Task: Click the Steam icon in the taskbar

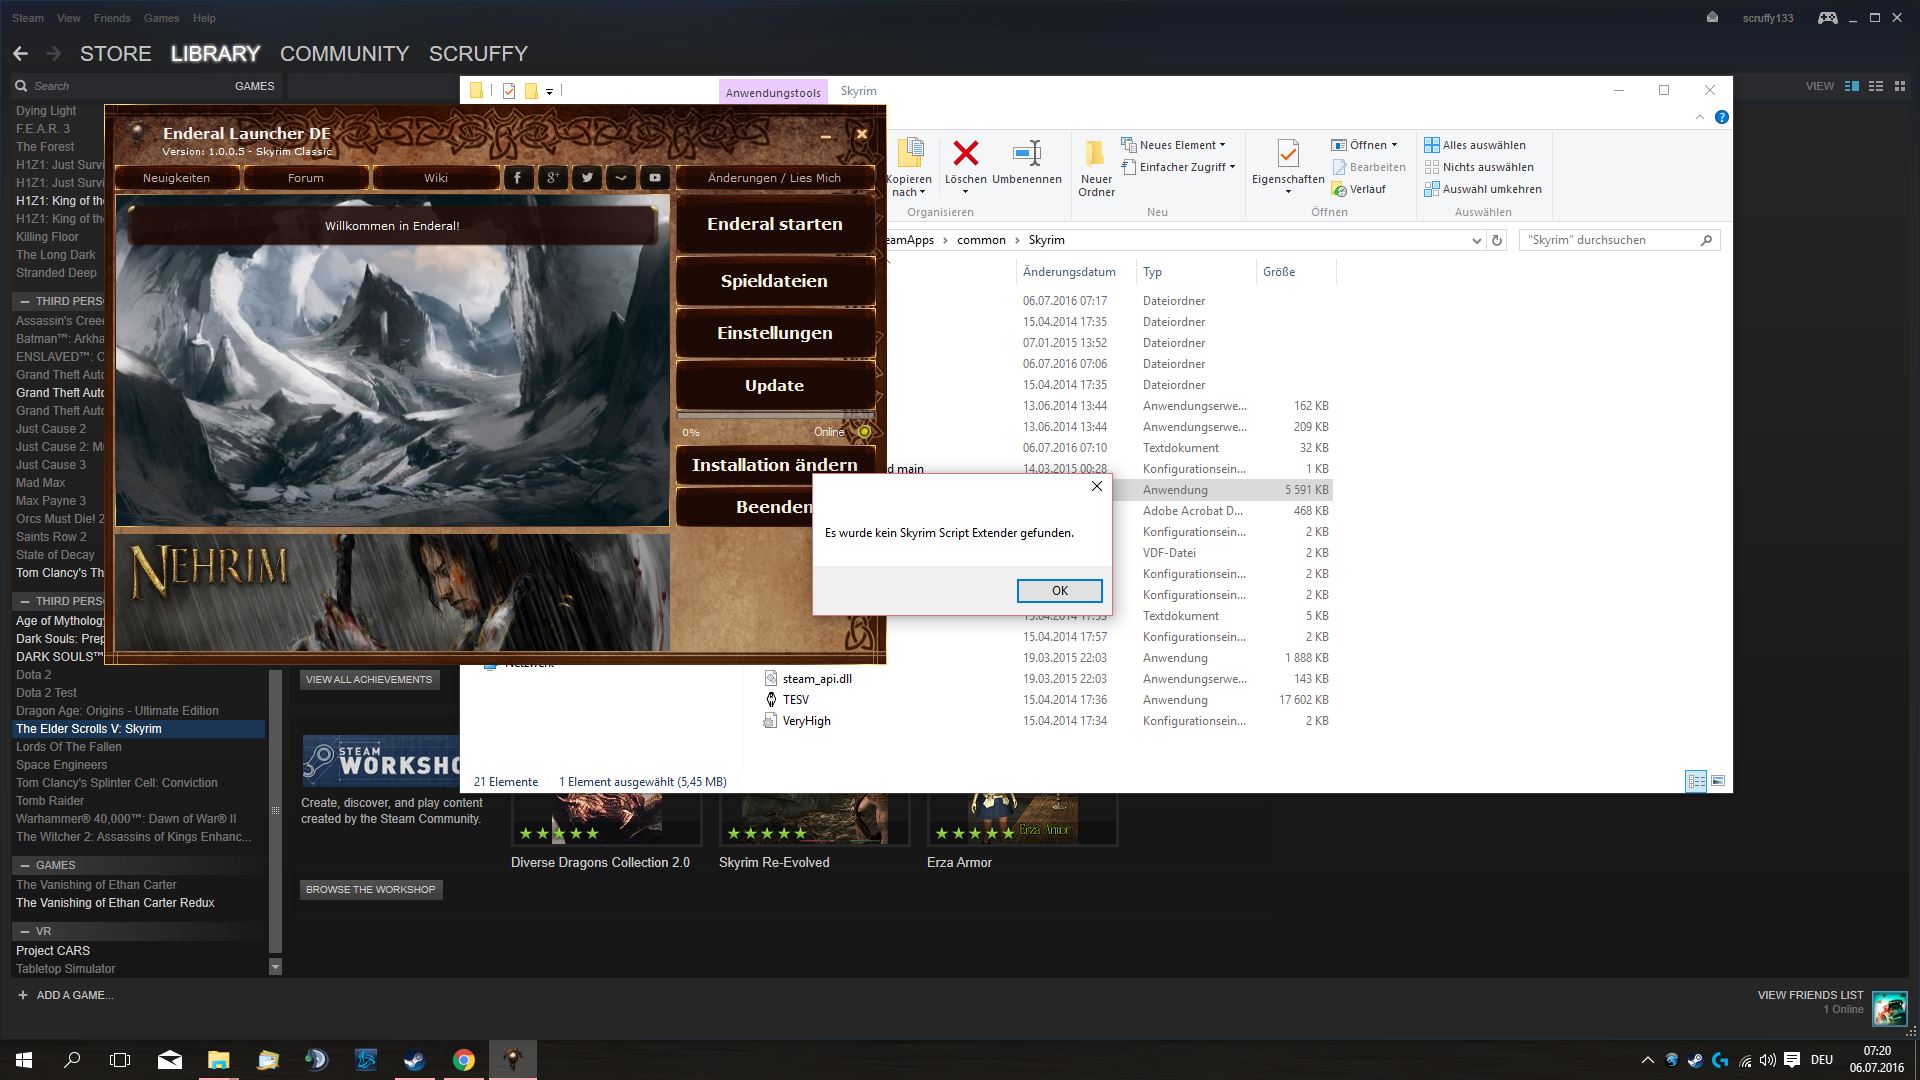Action: tap(414, 1060)
